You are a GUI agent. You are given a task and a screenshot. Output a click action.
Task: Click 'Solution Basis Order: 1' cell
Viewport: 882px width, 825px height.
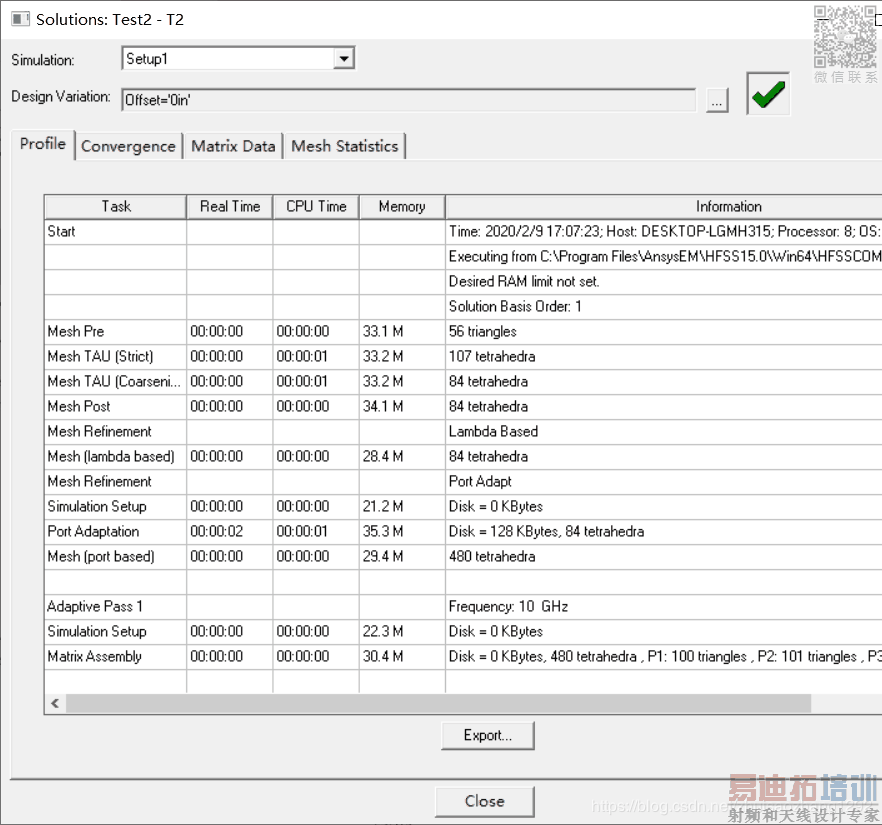(x=664, y=306)
